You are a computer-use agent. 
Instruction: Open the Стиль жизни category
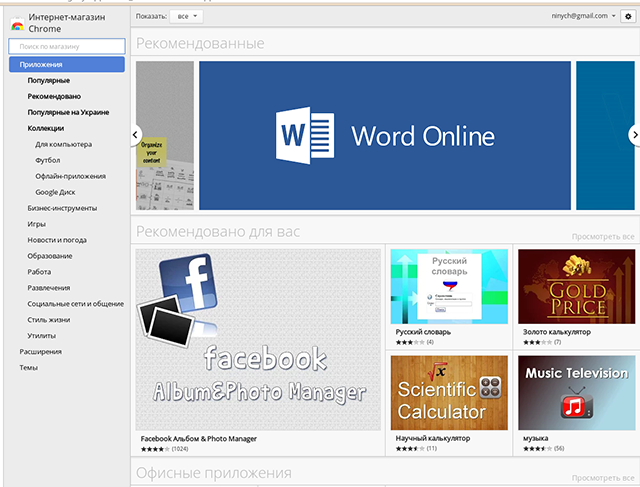coord(49,320)
